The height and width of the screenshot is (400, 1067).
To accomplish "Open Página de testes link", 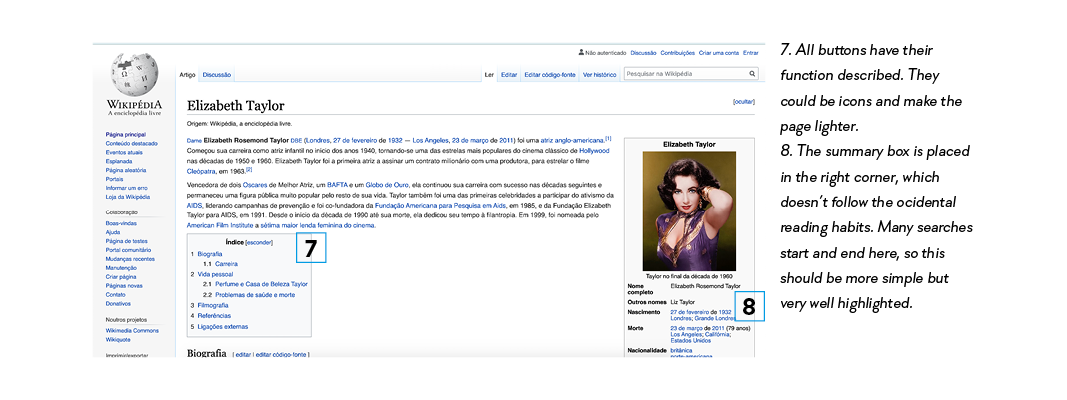I will 127,241.
